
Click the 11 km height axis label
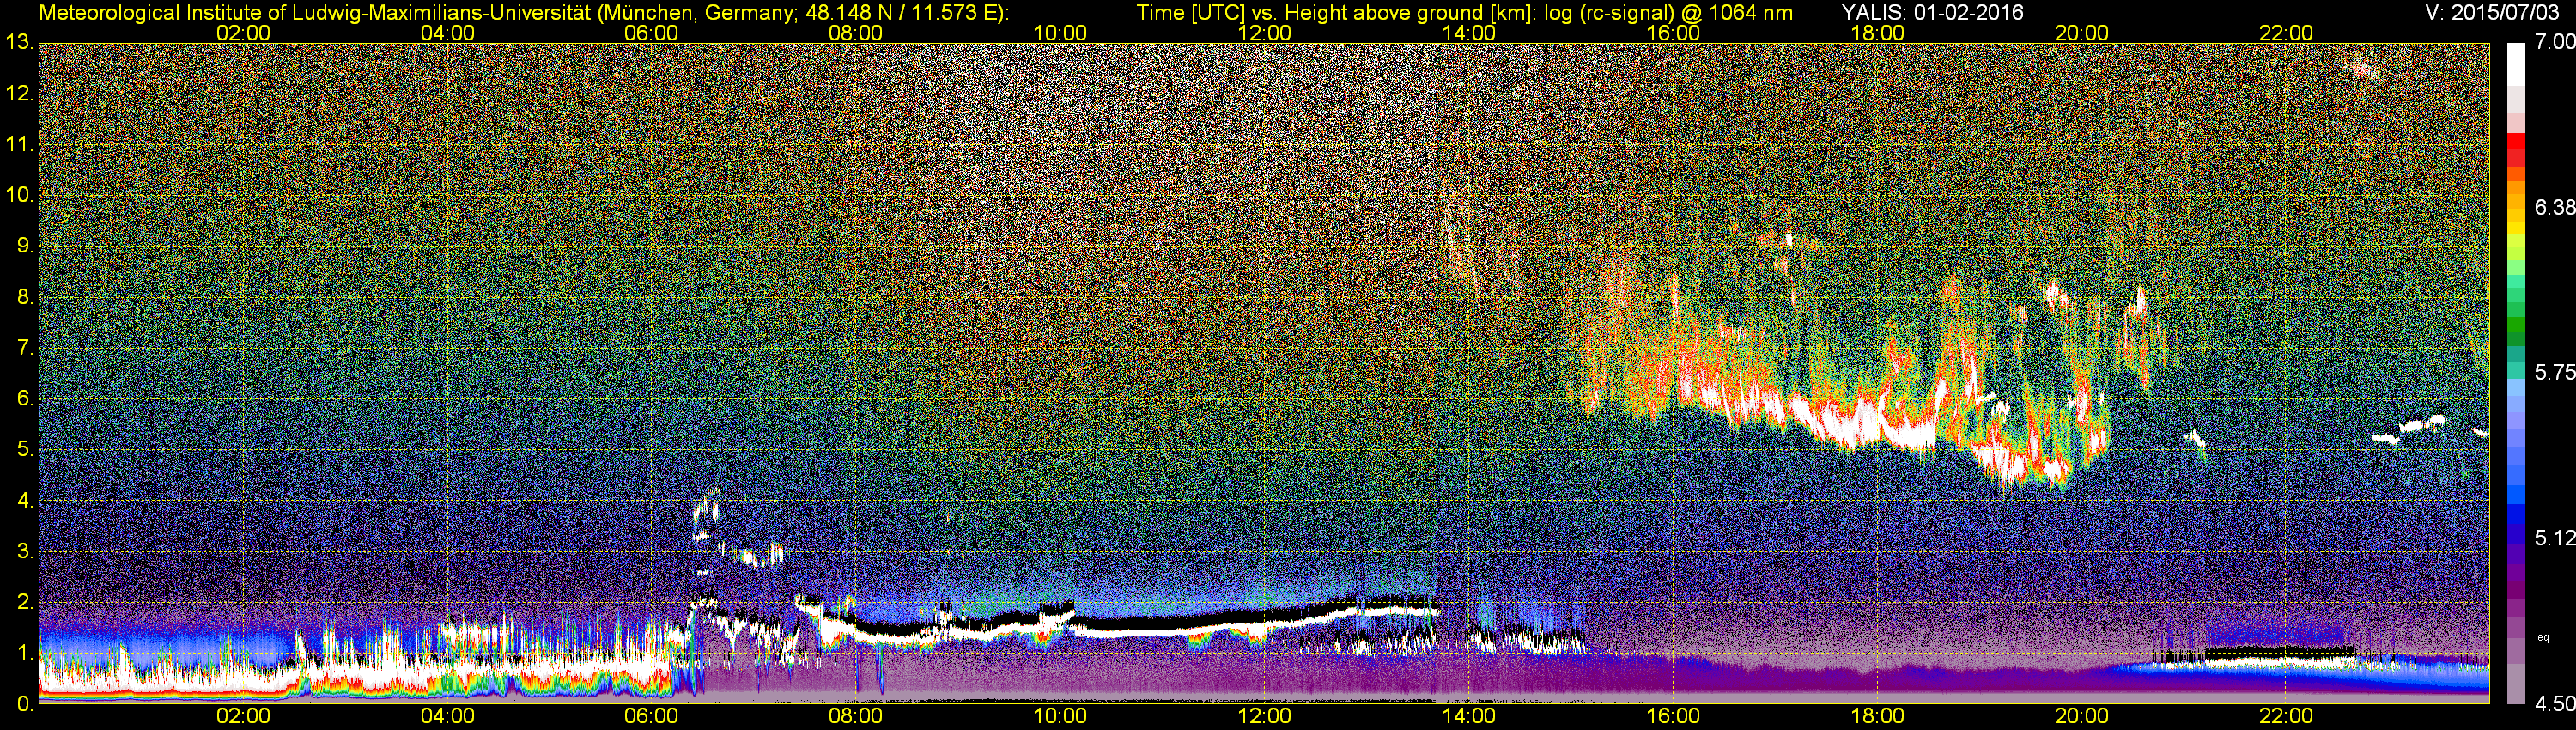coord(19,144)
